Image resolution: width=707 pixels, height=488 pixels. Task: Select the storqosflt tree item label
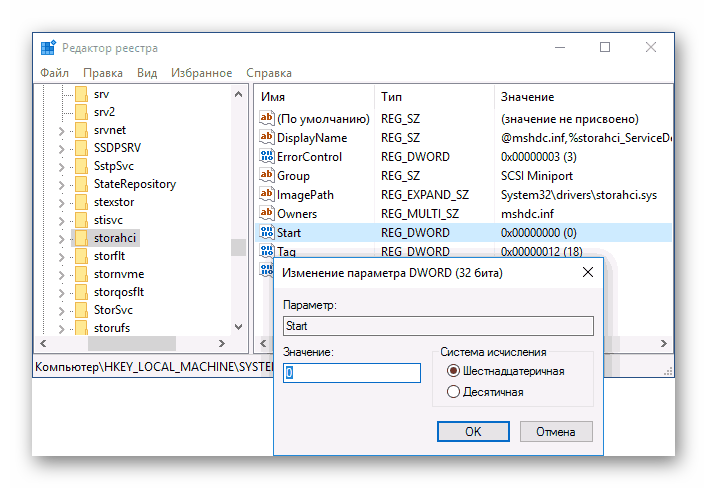(x=119, y=292)
